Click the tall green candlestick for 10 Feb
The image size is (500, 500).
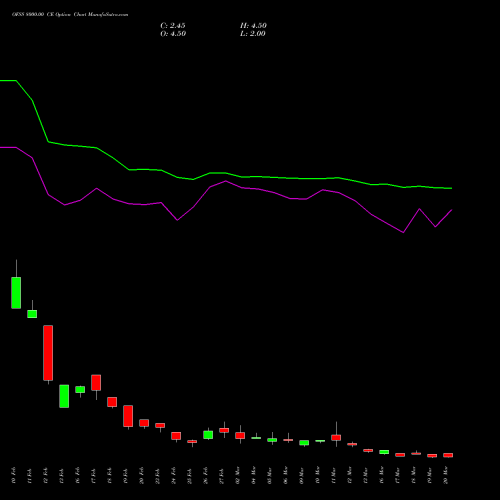pos(16,293)
